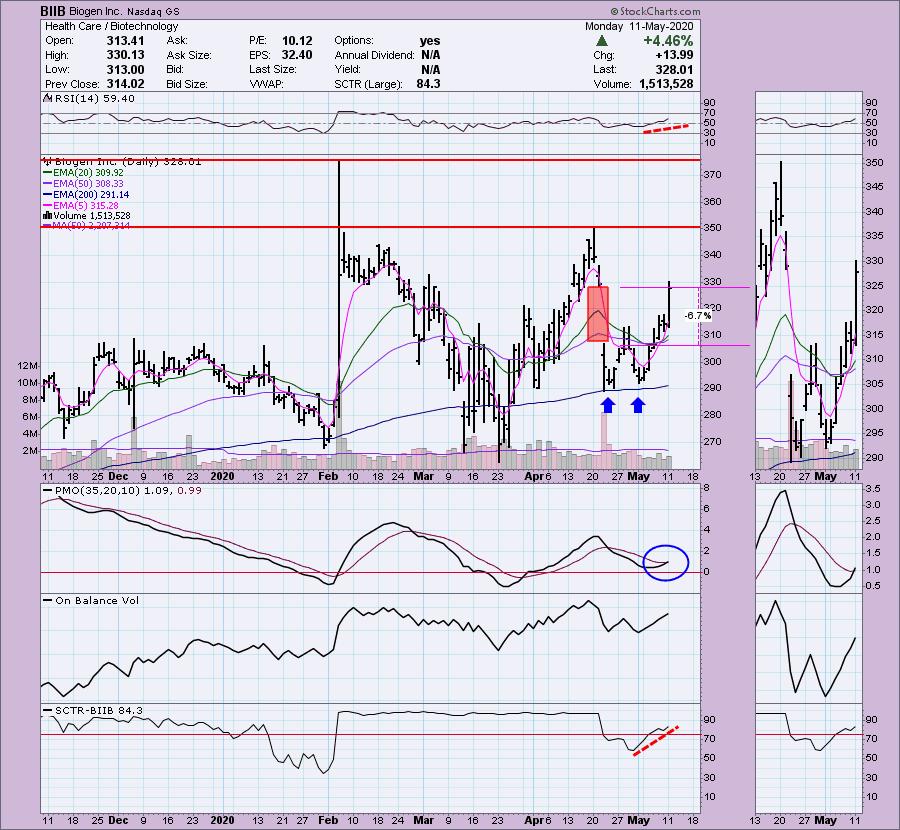Click the 3.5 axis value on PMO zoom panel
Screen dimensions: 900x830
pyautogui.click(x=872, y=489)
